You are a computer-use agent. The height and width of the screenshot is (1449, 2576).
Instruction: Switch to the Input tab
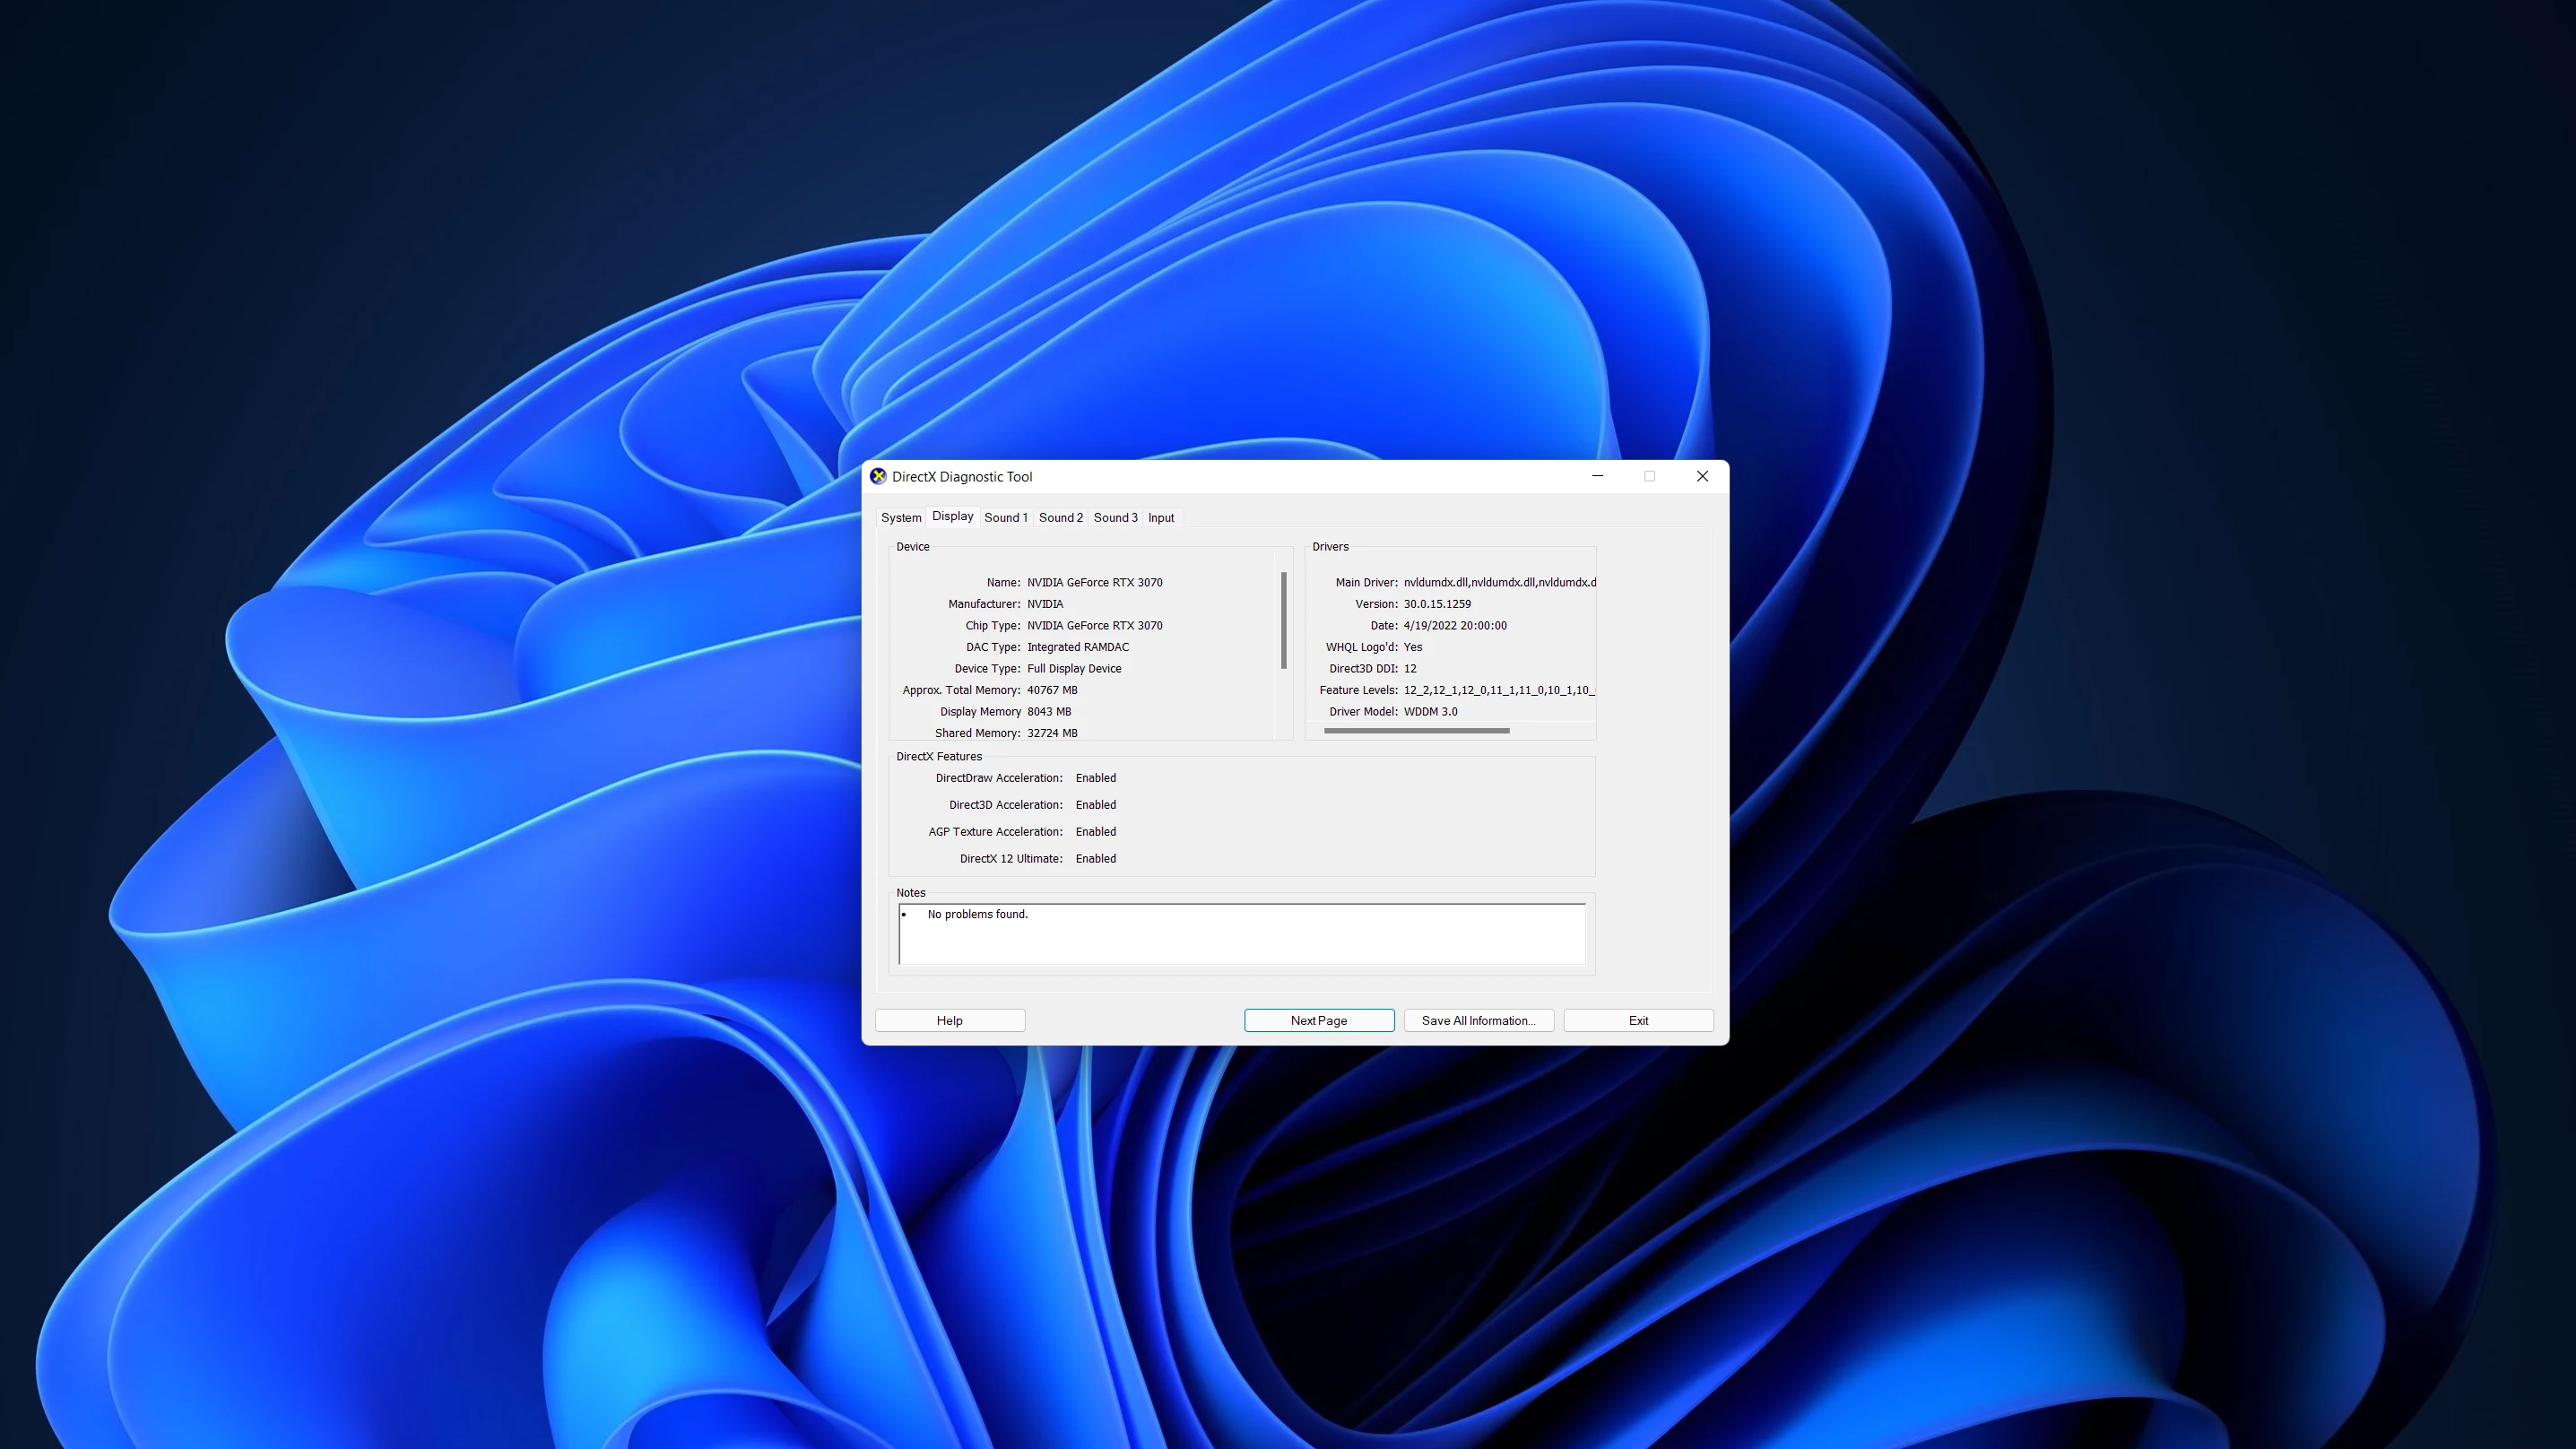(1160, 518)
